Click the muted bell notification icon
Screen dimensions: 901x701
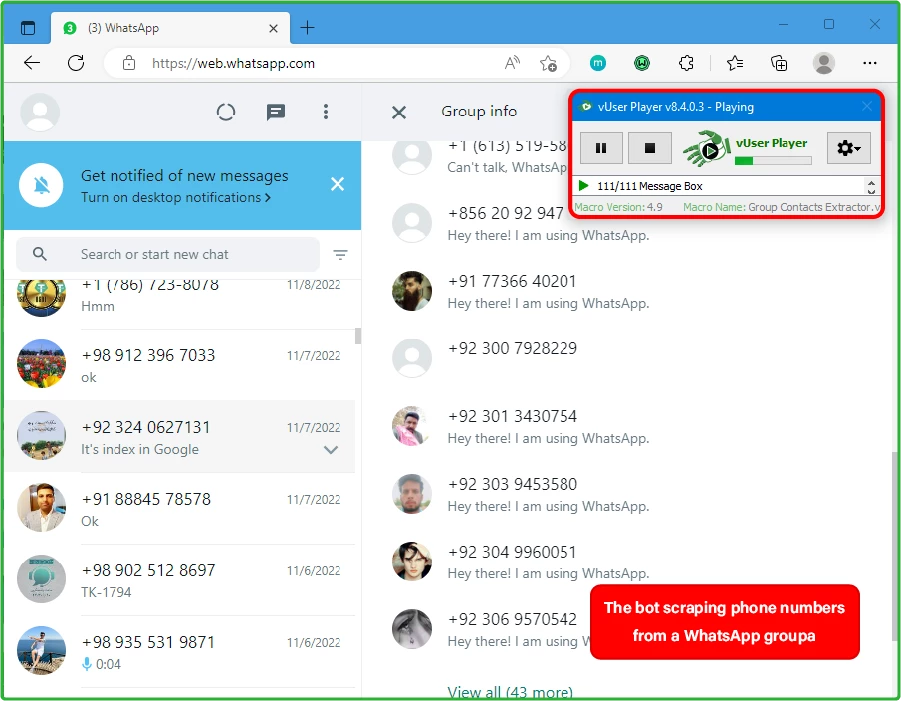coord(41,185)
